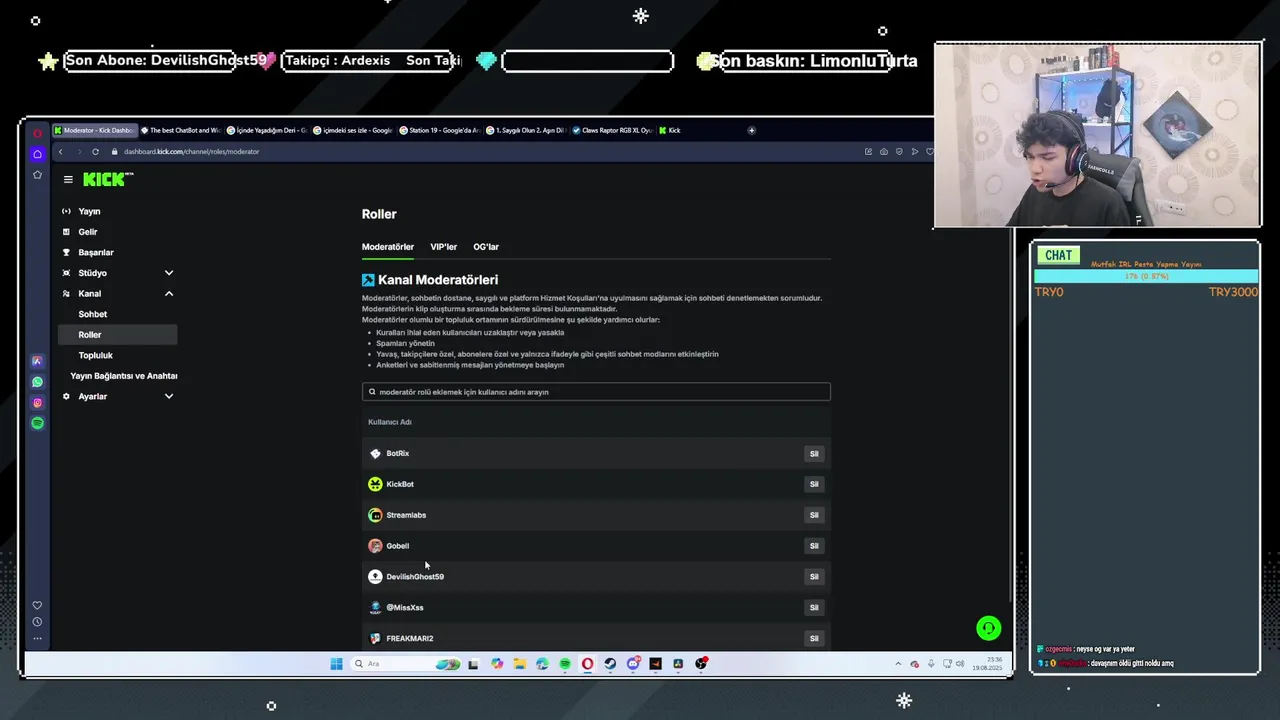Collapse the Kanal sidebar section
Image resolution: width=1280 pixels, height=720 pixels.
[168, 293]
